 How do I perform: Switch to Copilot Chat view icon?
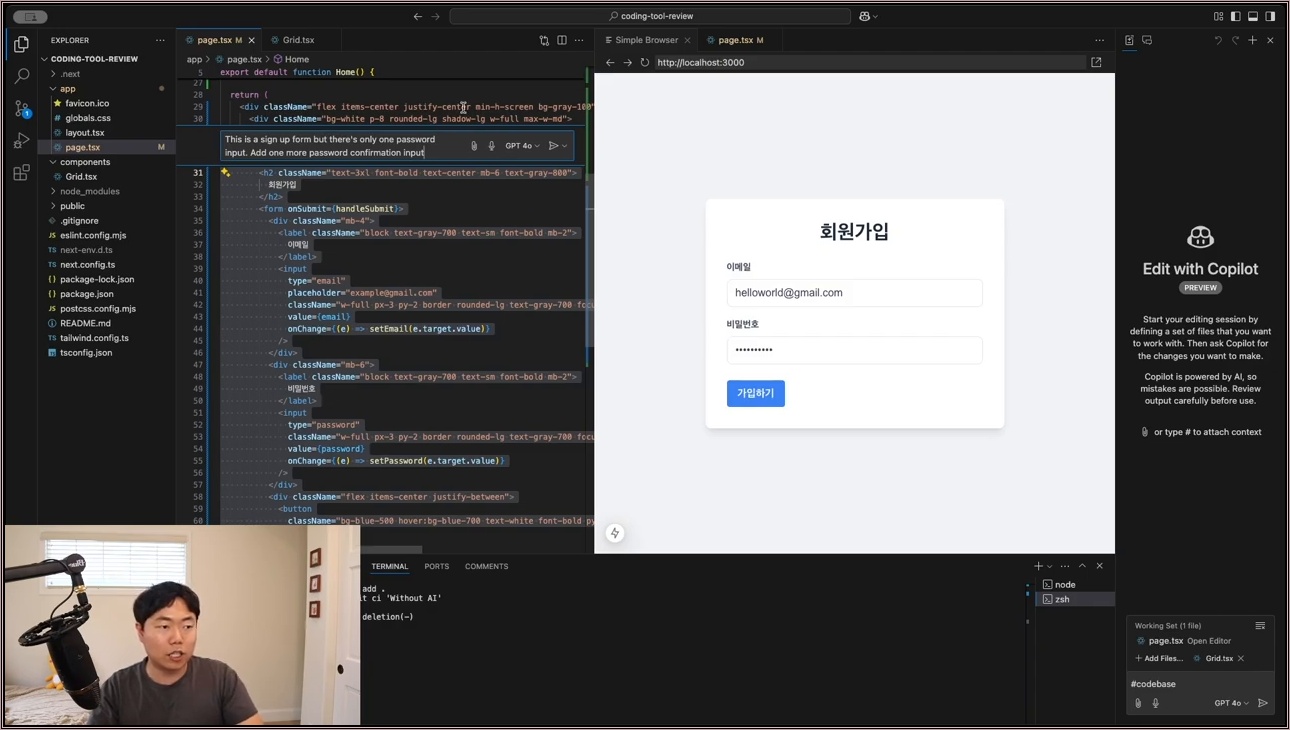(x=1147, y=40)
